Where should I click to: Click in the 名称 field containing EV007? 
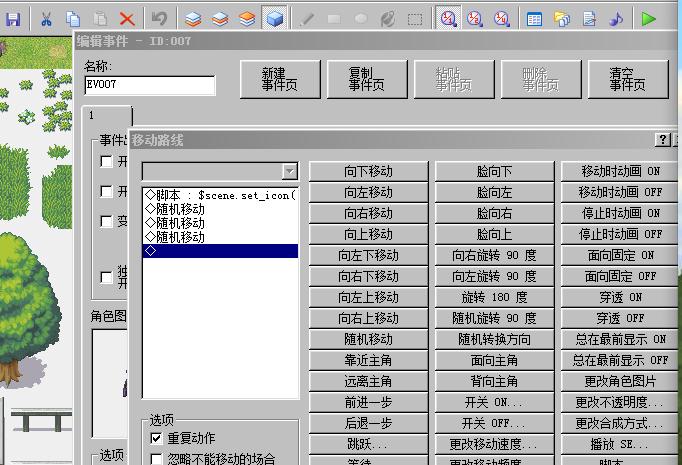click(150, 85)
